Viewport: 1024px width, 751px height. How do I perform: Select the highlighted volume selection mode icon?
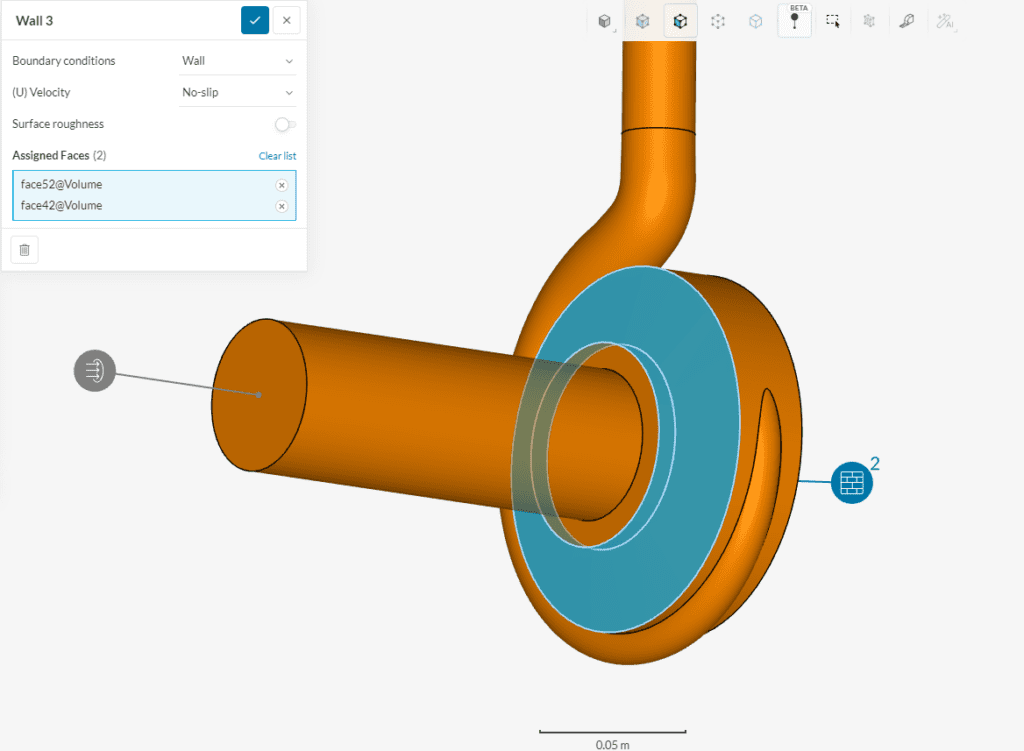(x=680, y=20)
